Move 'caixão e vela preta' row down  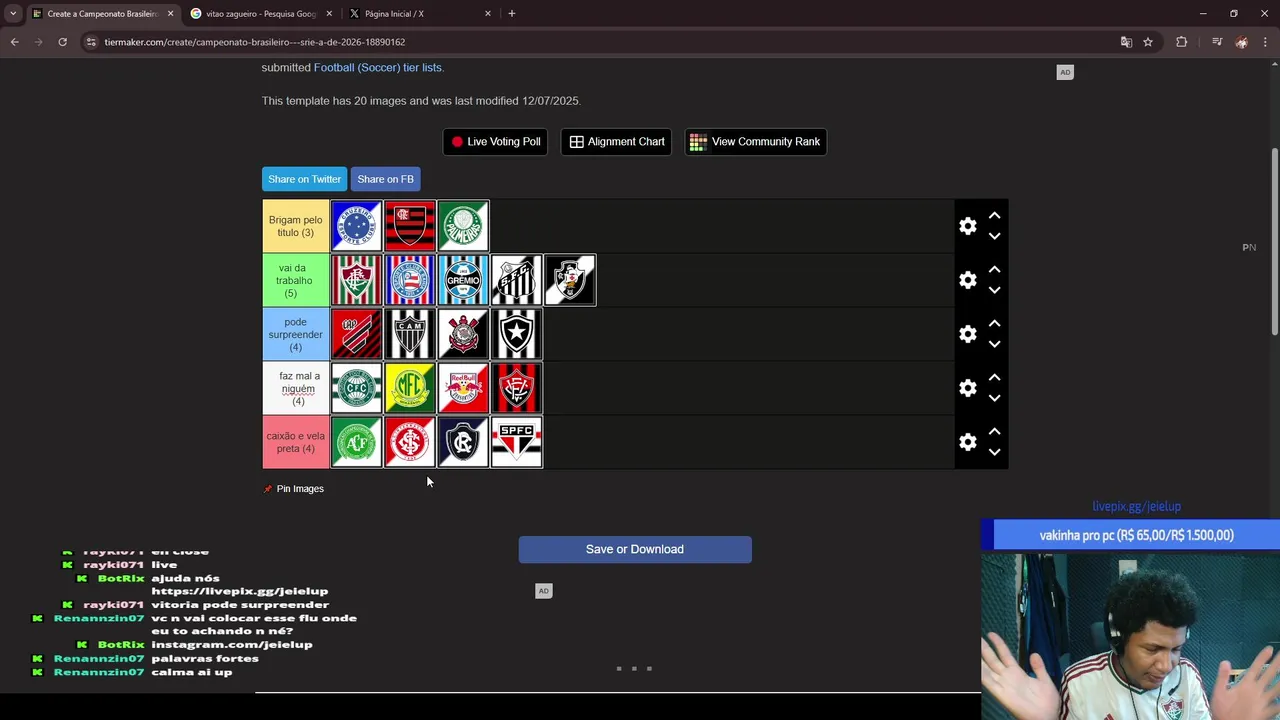(x=994, y=453)
